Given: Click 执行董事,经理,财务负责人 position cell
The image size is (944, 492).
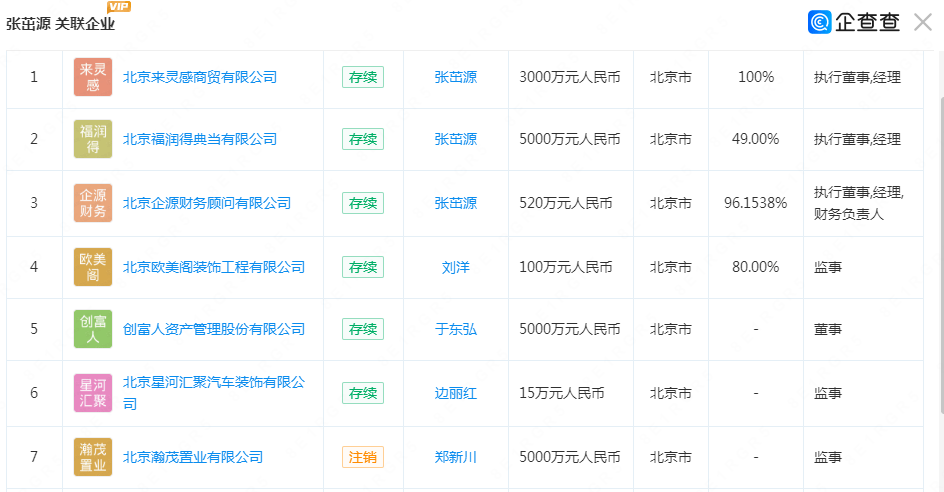Looking at the screenshot, I should 859,203.
